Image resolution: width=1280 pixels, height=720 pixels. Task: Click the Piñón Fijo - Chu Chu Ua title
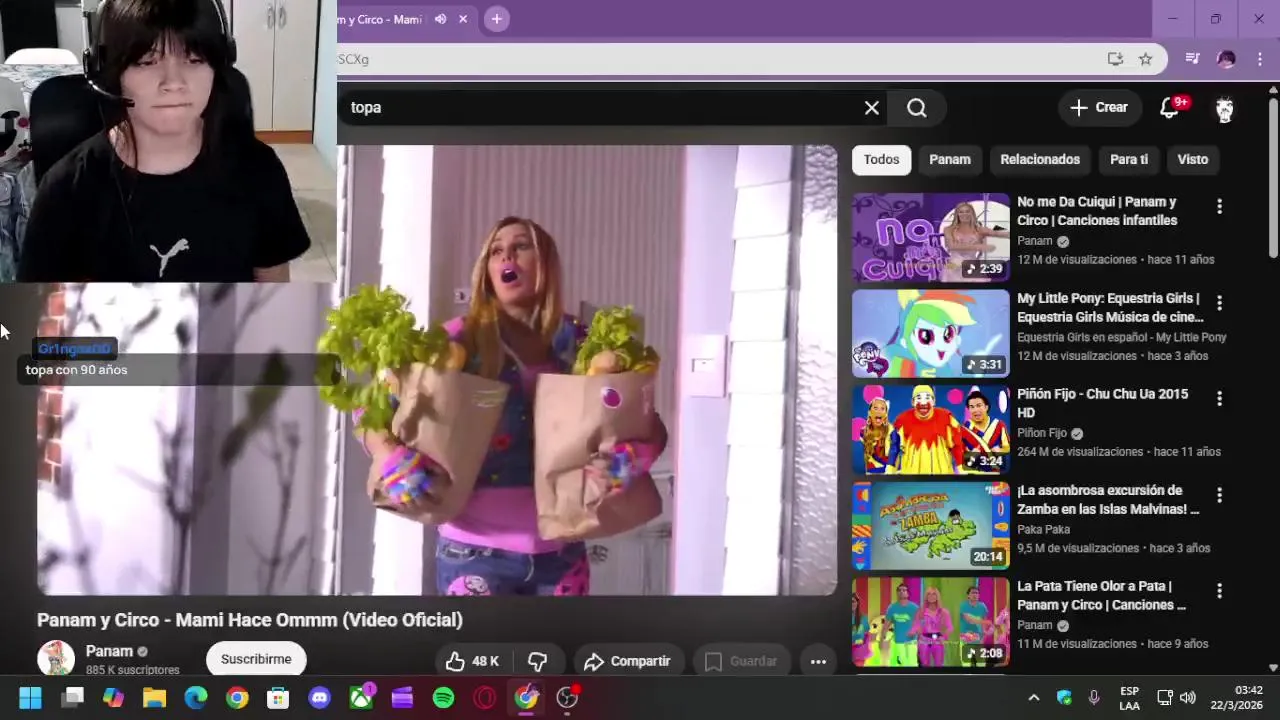1103,403
